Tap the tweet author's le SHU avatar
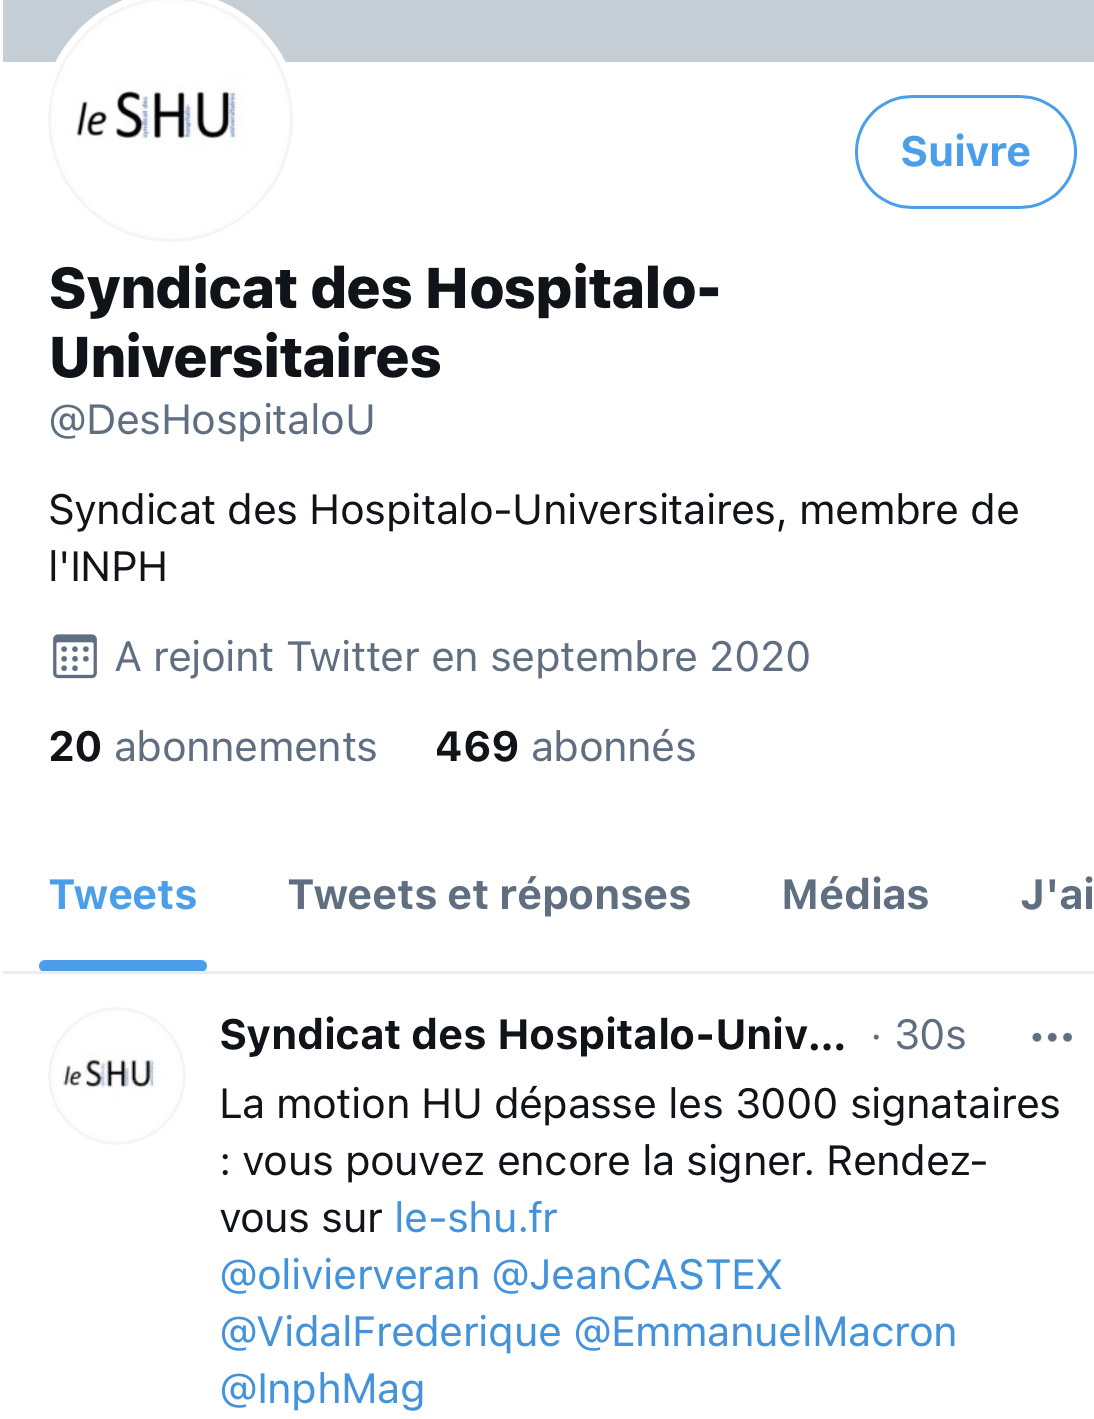The height and width of the screenshot is (1419, 1094). click(117, 1076)
